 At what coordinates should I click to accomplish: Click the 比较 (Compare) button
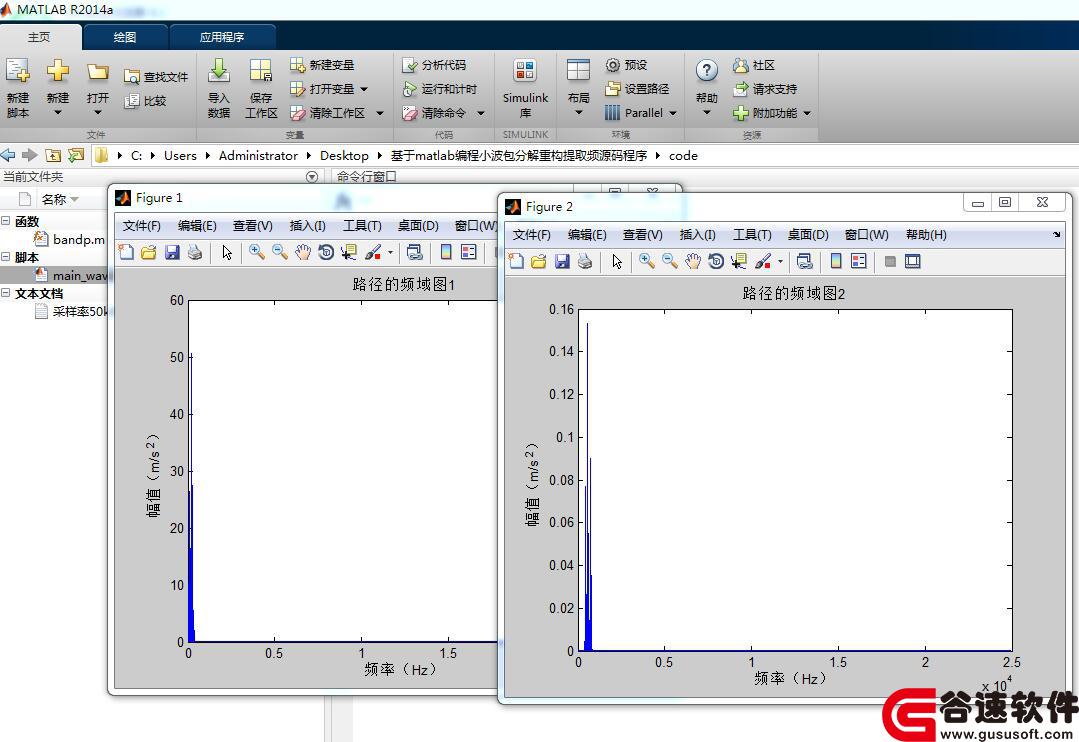(146, 101)
